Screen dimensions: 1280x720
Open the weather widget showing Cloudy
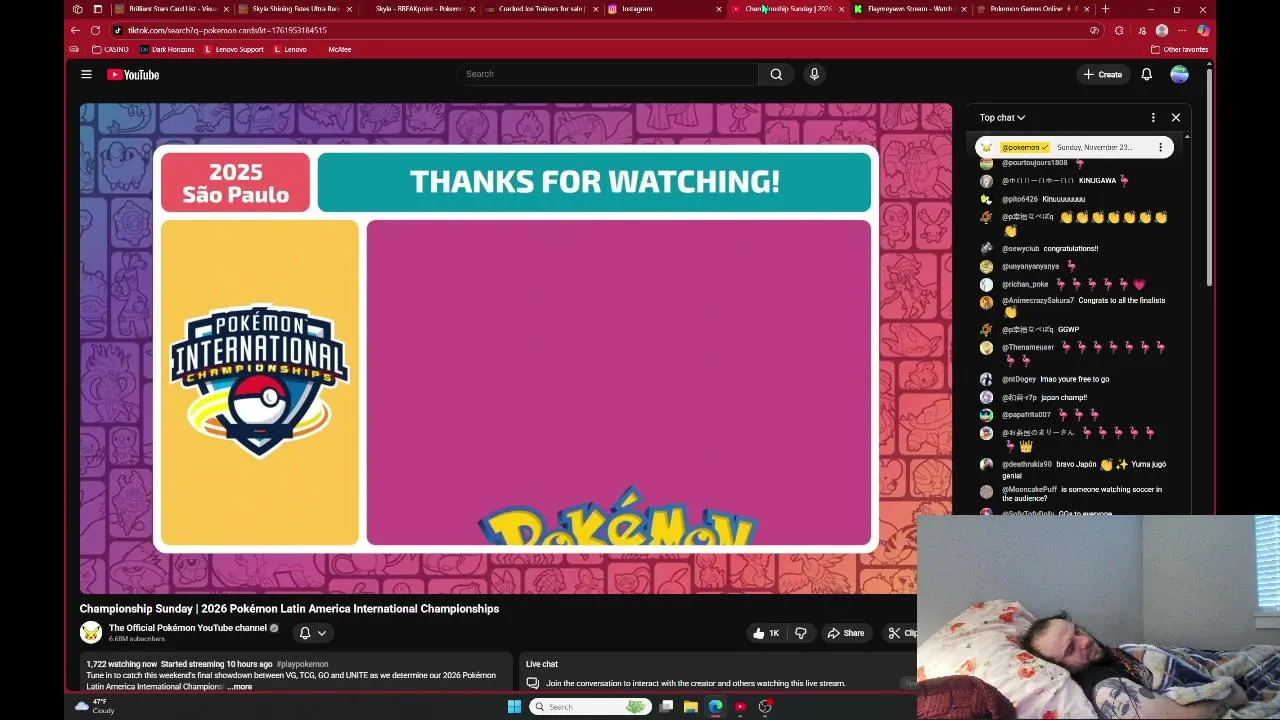pyautogui.click(x=94, y=707)
